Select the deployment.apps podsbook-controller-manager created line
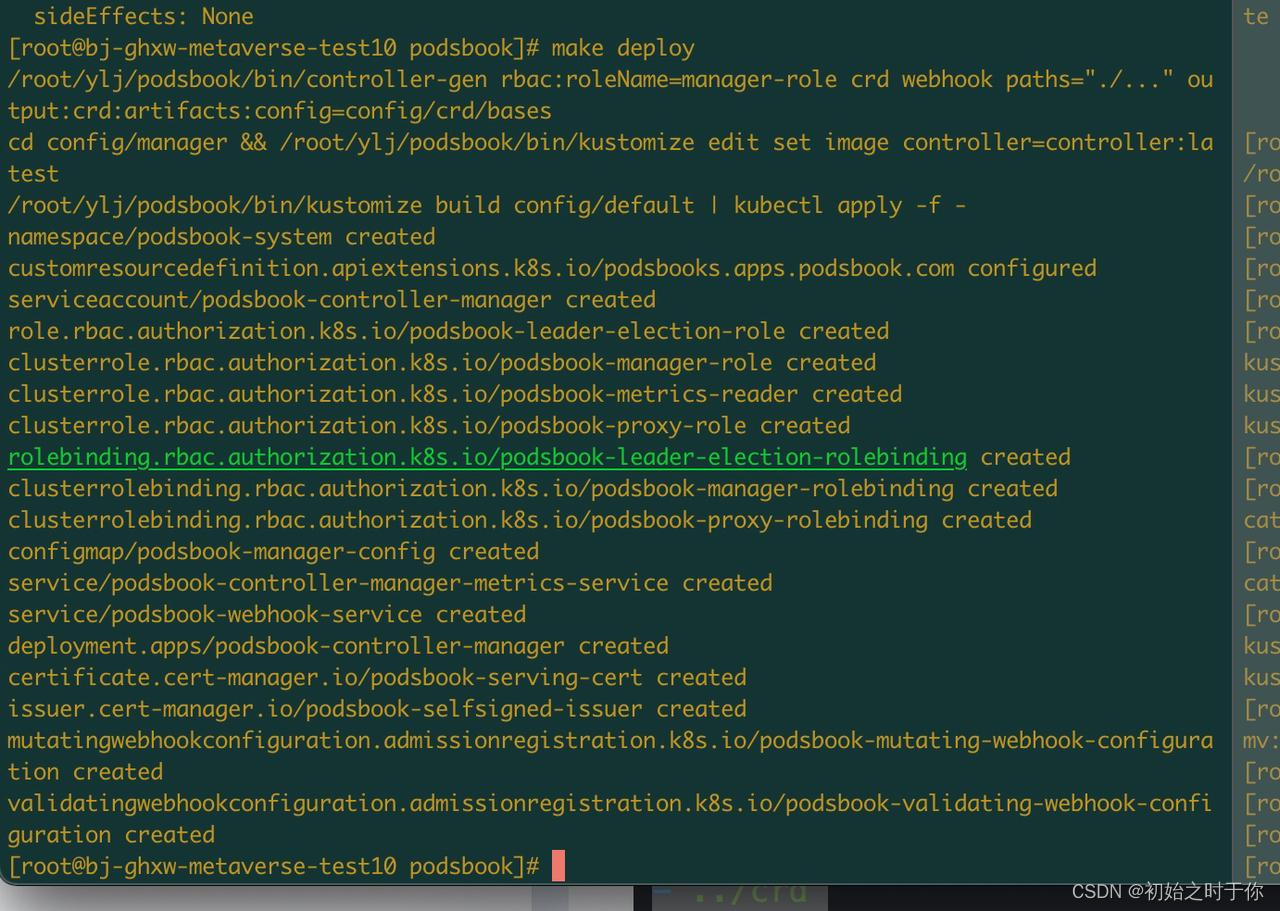The height and width of the screenshot is (911, 1280). (x=338, y=646)
